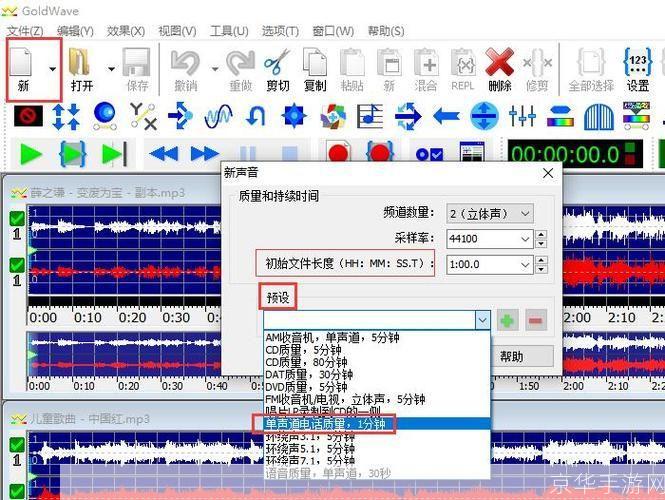The width and height of the screenshot is (665, 500).
Task: Click the blue sphere Doppler effect icon
Action: click(x=105, y=115)
